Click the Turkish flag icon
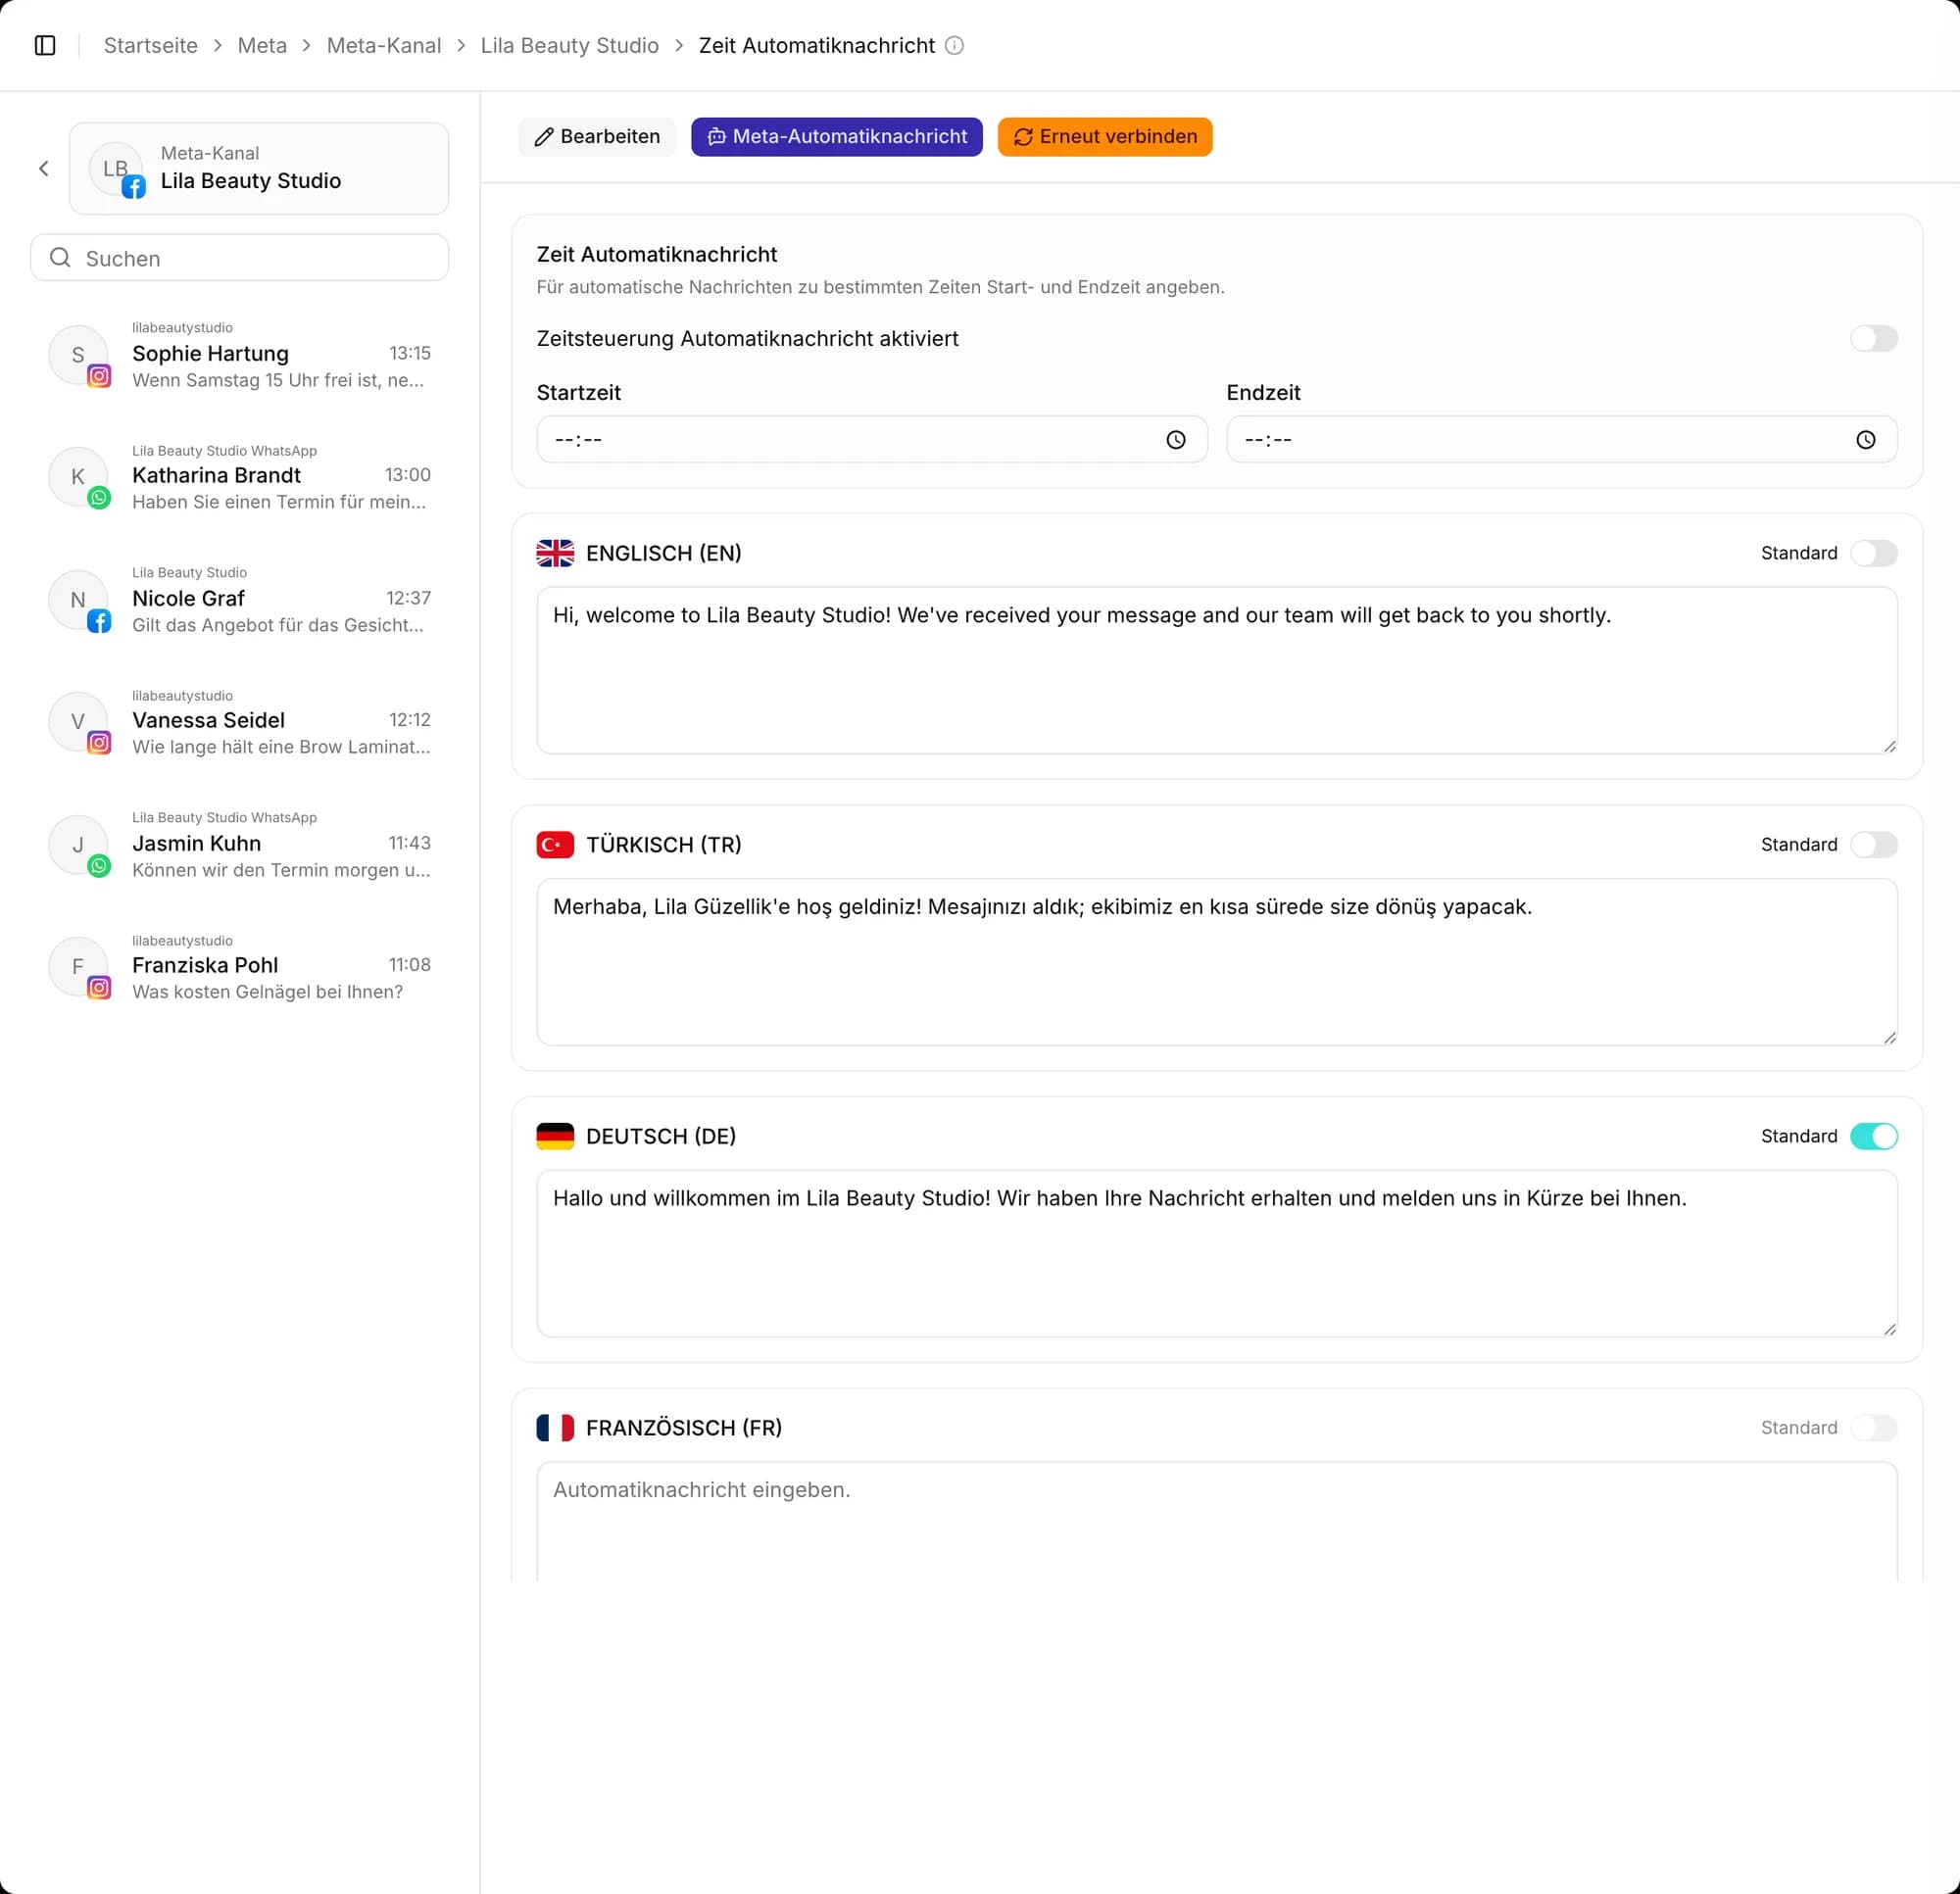 click(x=555, y=845)
